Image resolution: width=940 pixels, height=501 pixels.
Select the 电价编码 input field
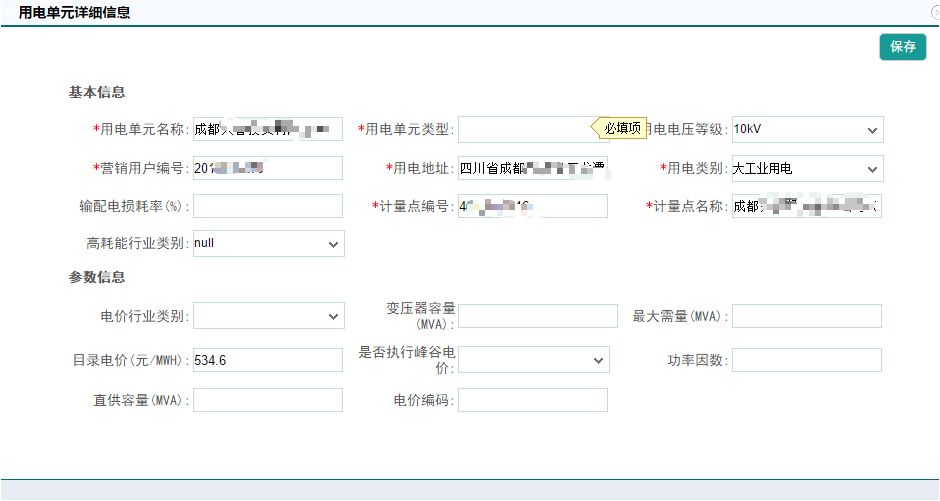(x=532, y=400)
